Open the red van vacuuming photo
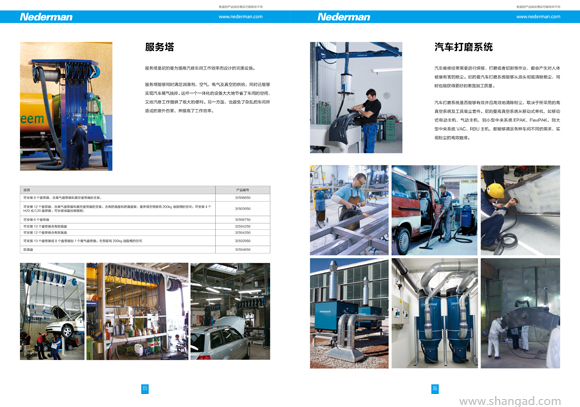The height and width of the screenshot is (407, 580). click(x=435, y=210)
